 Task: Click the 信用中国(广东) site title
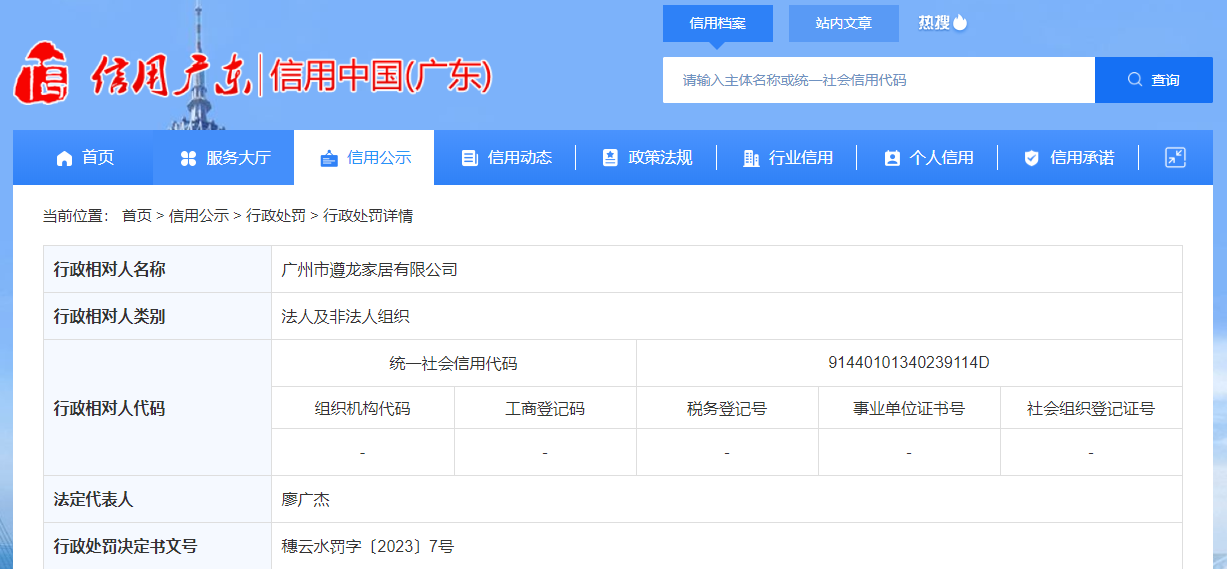click(x=381, y=77)
